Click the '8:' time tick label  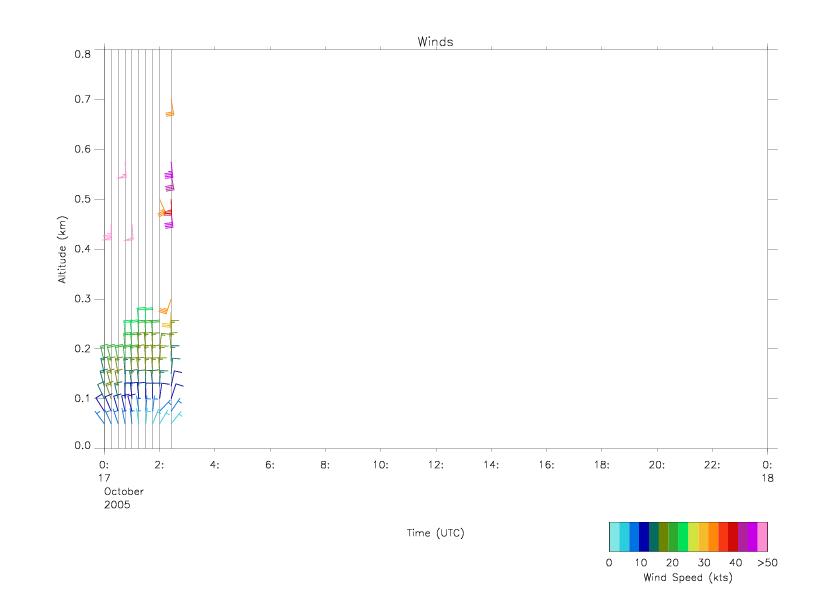click(325, 465)
